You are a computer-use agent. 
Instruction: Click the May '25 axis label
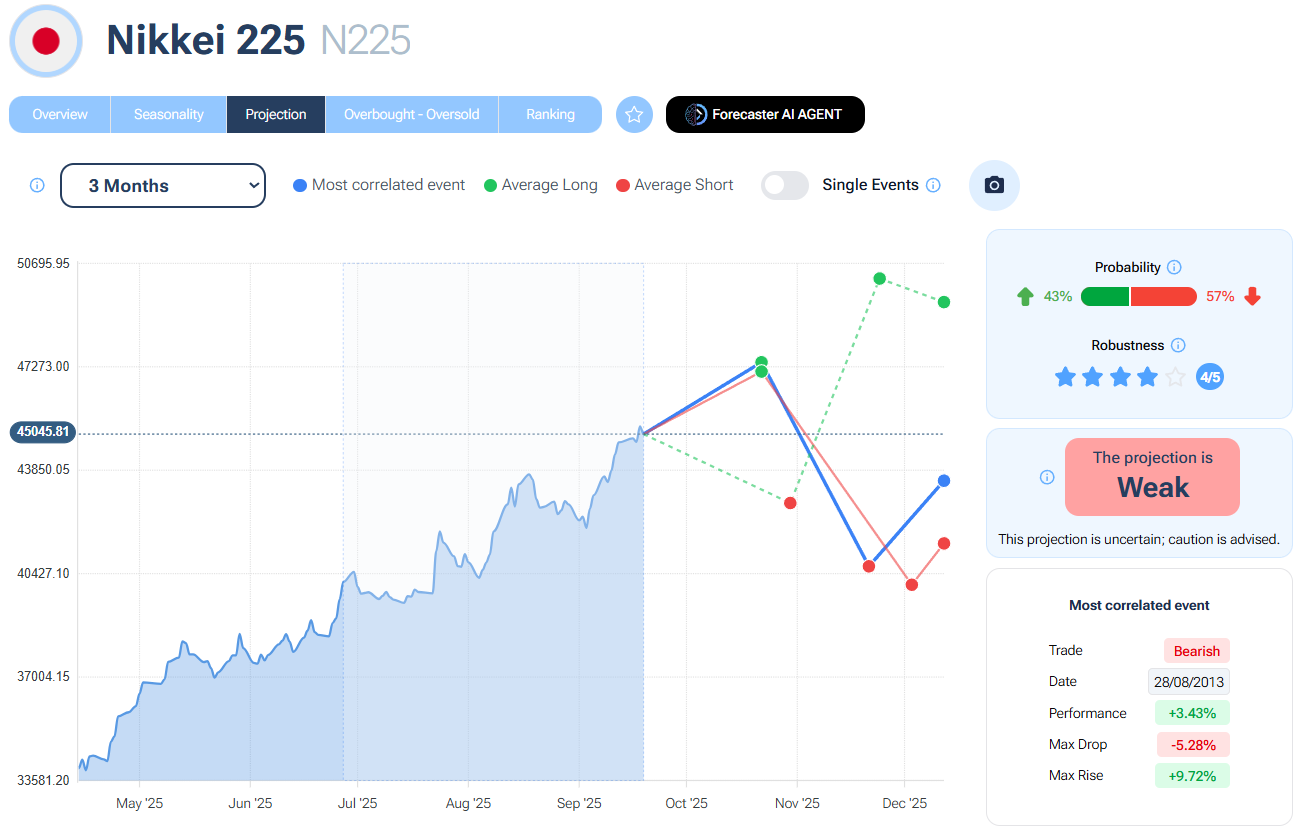point(140,803)
